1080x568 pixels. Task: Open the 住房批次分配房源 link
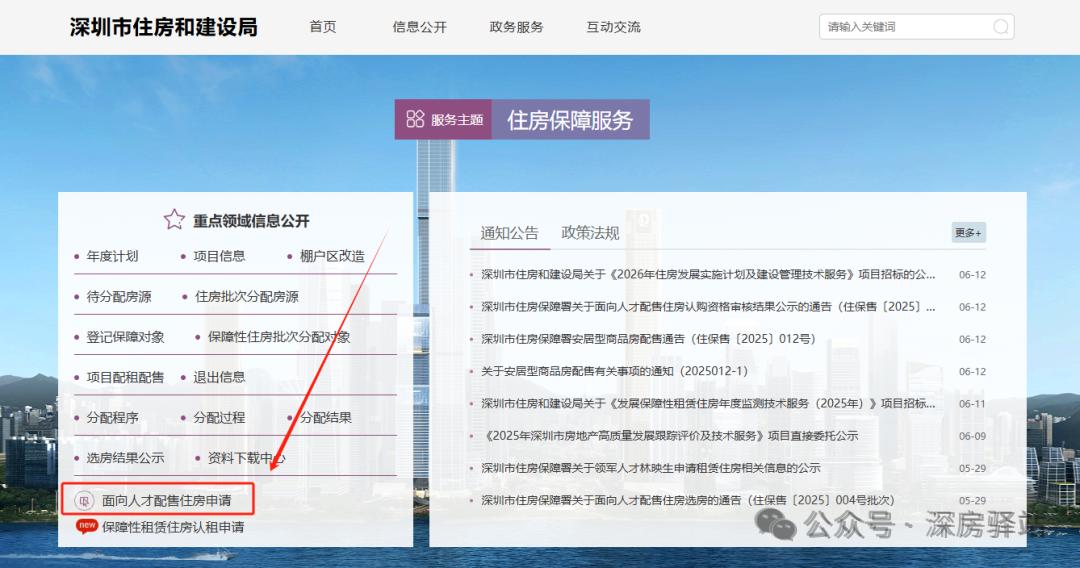click(247, 297)
